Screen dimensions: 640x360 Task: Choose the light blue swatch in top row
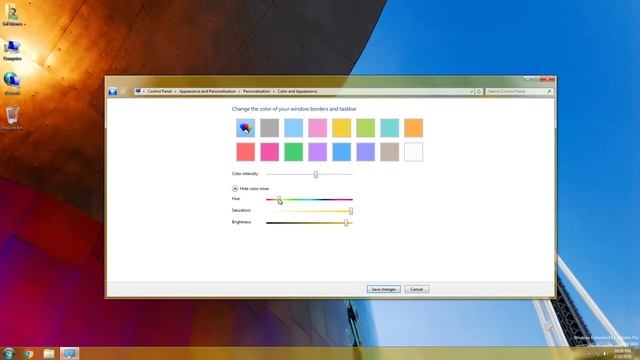293,128
